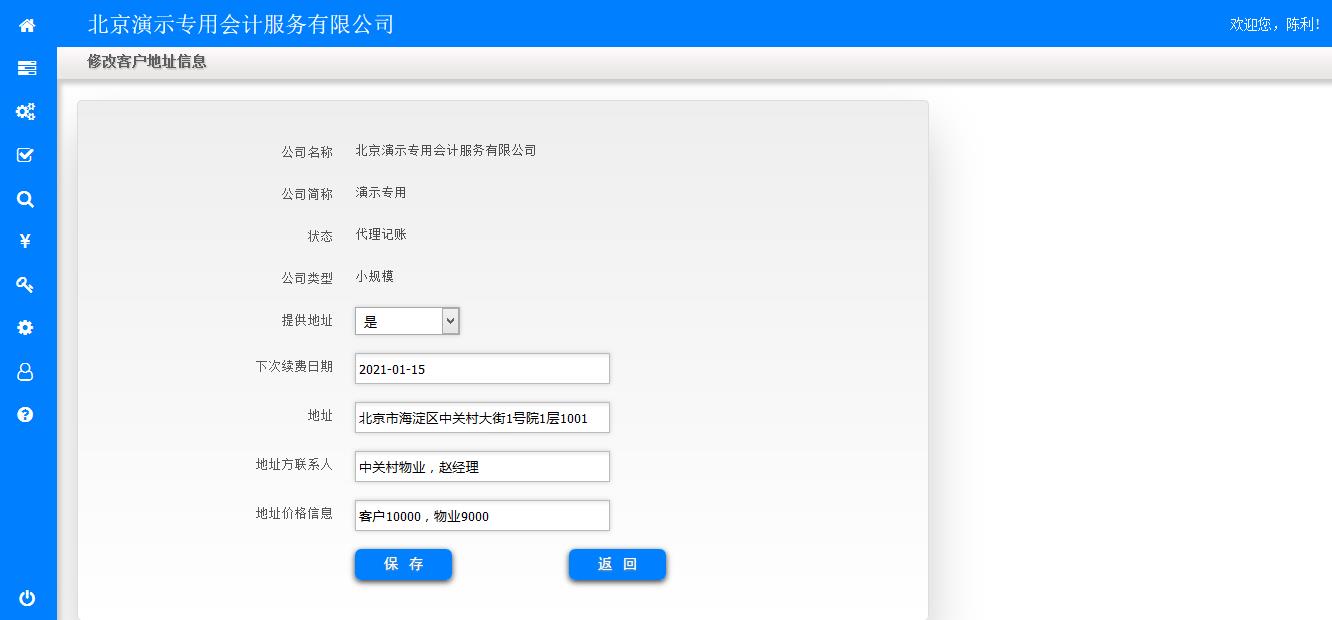Click the power logout icon
The width and height of the screenshot is (1332, 620).
(27, 598)
